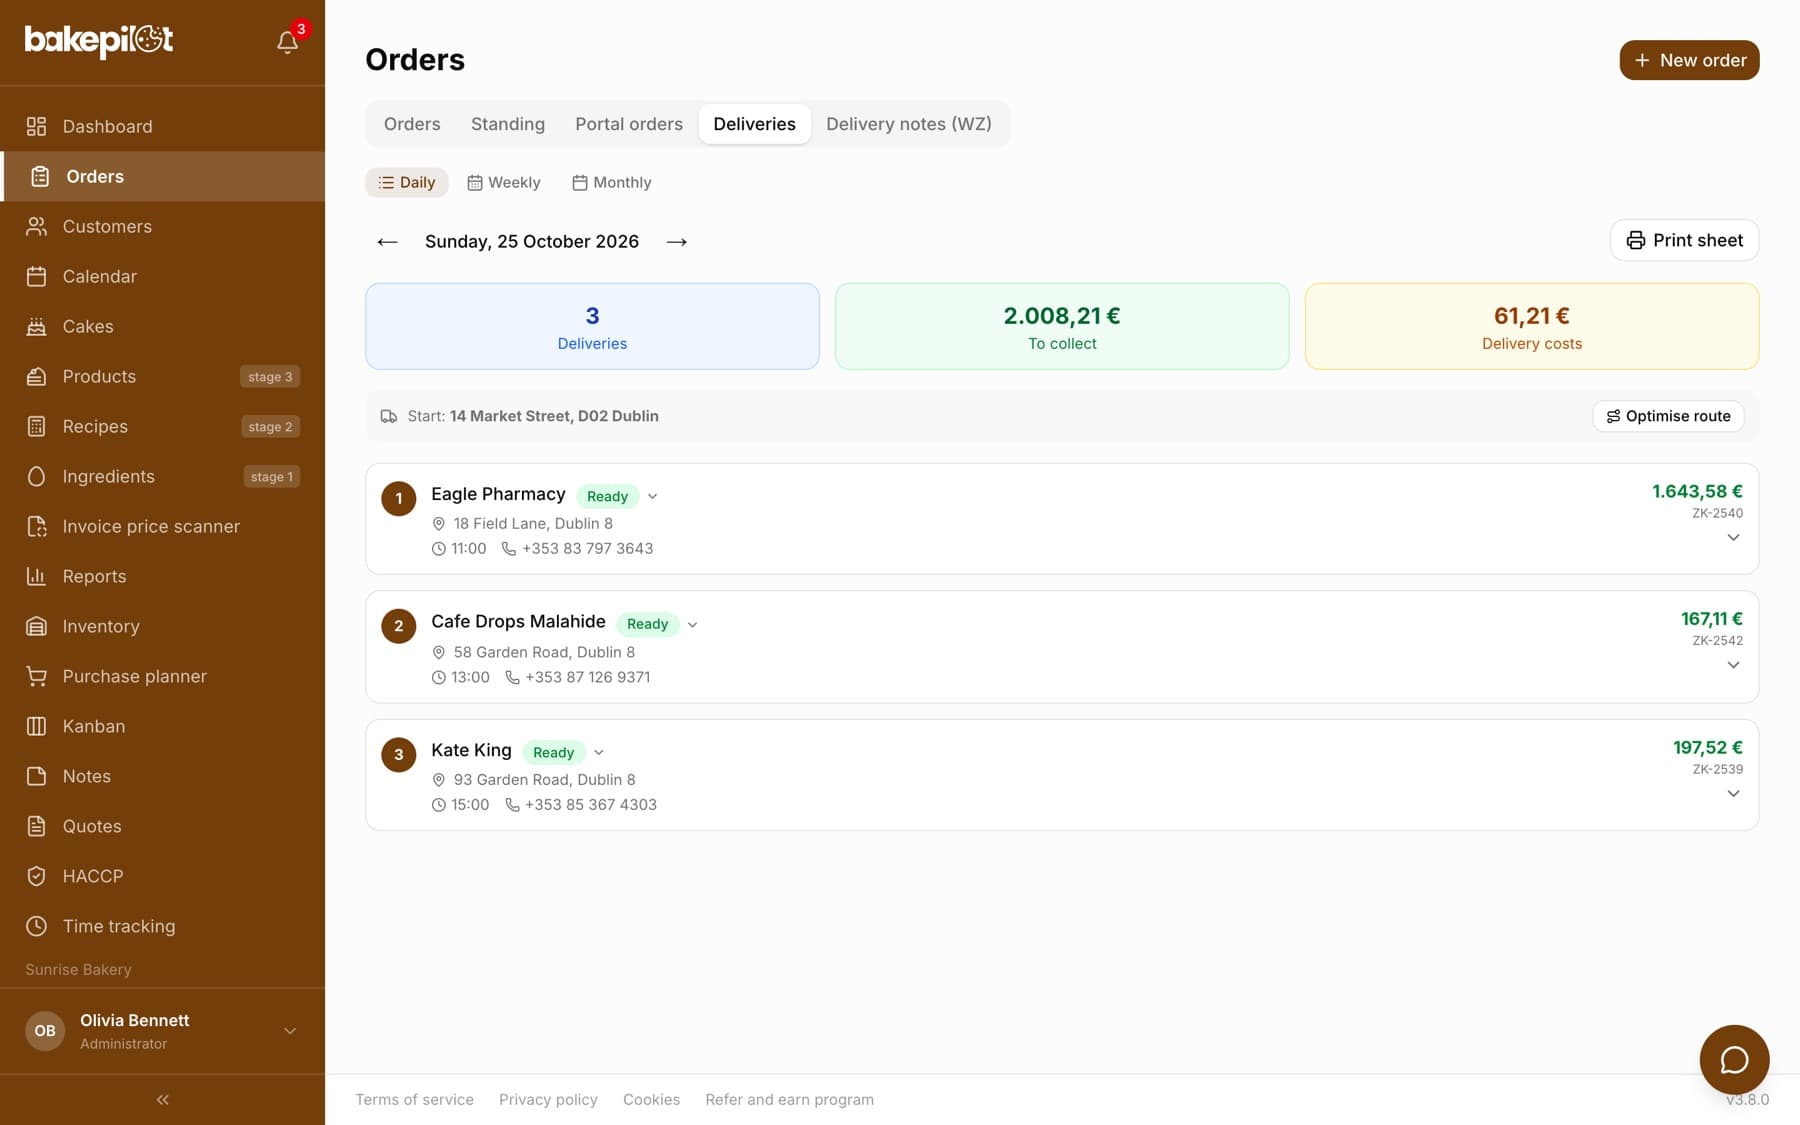
Task: Open the Dashboard icon in sidebar
Action: [36, 126]
